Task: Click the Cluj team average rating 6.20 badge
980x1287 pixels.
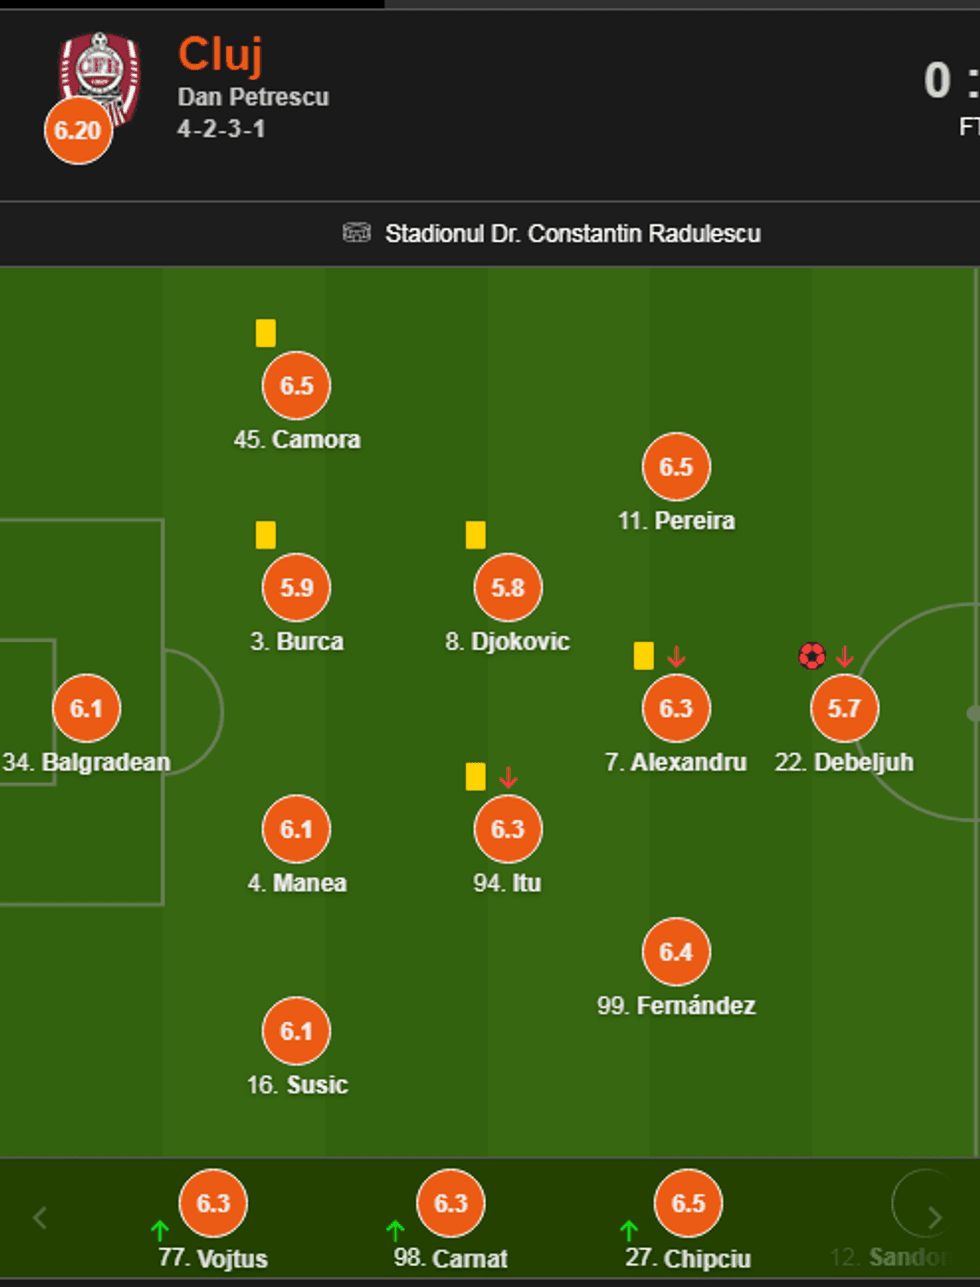Action: coord(78,130)
